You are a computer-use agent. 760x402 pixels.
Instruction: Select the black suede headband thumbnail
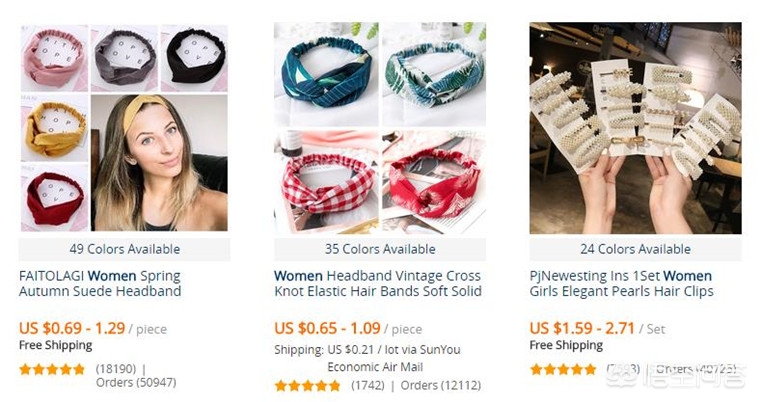pyautogui.click(x=194, y=58)
